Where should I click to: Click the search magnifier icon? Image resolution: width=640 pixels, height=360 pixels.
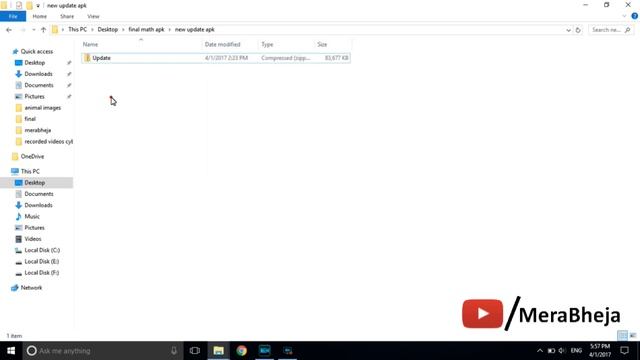628,30
